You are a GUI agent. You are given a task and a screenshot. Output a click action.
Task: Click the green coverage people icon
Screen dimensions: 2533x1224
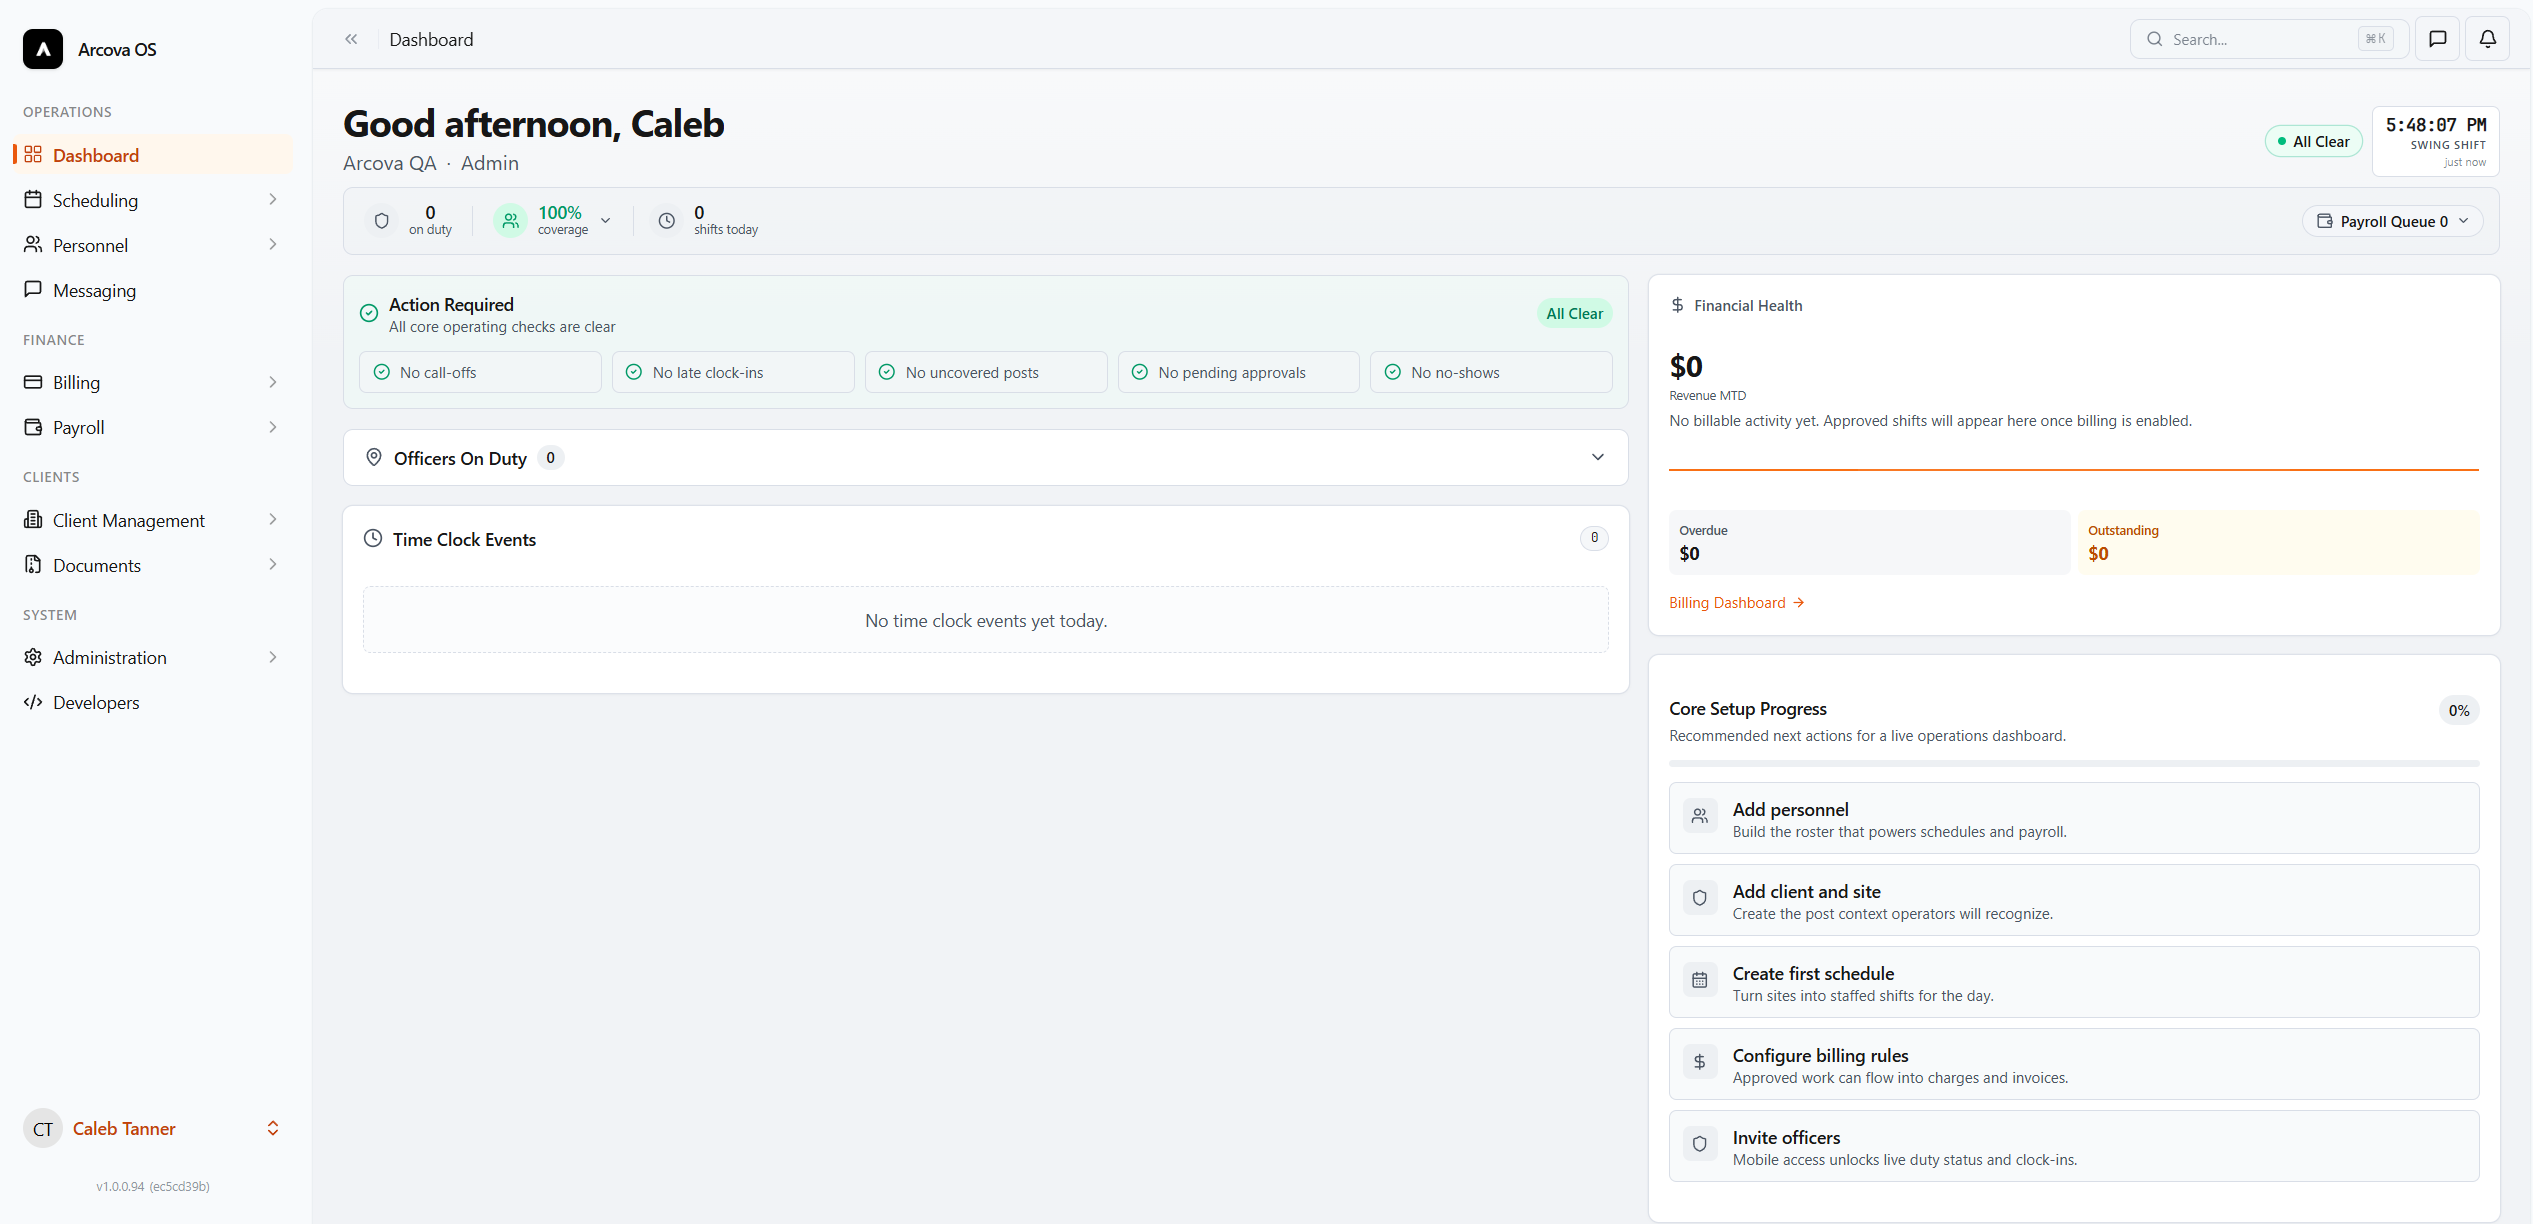(x=510, y=220)
